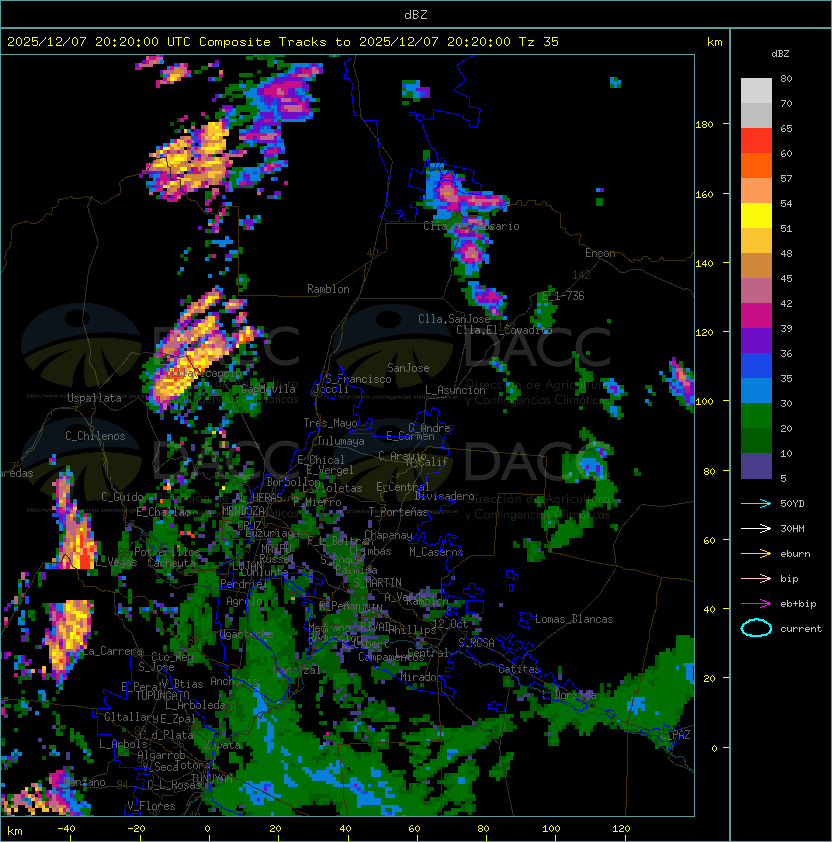Click the '57' dBZ scale value
Screen dimensions: 832x842
786,178
